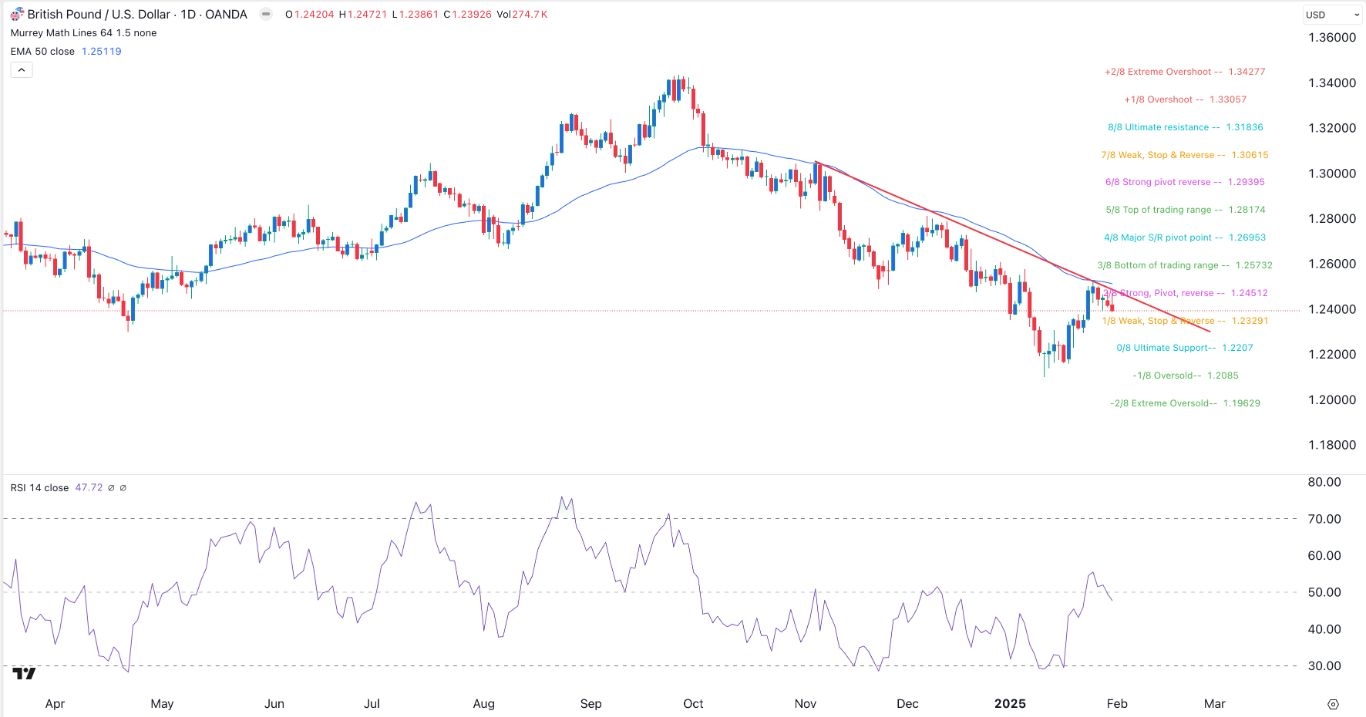
Task: Click the dashed 70 level in the RSI pane
Action: (400, 518)
